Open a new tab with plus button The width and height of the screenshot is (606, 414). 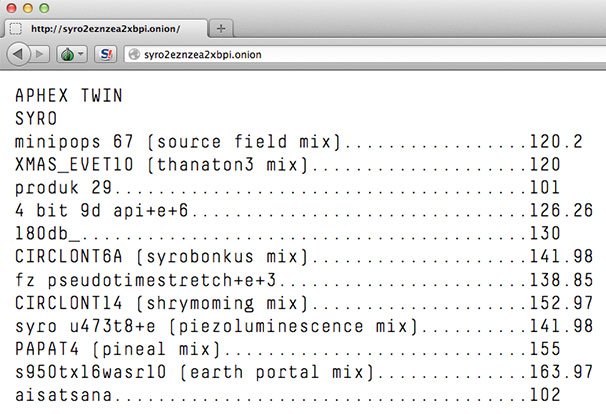pos(221,27)
